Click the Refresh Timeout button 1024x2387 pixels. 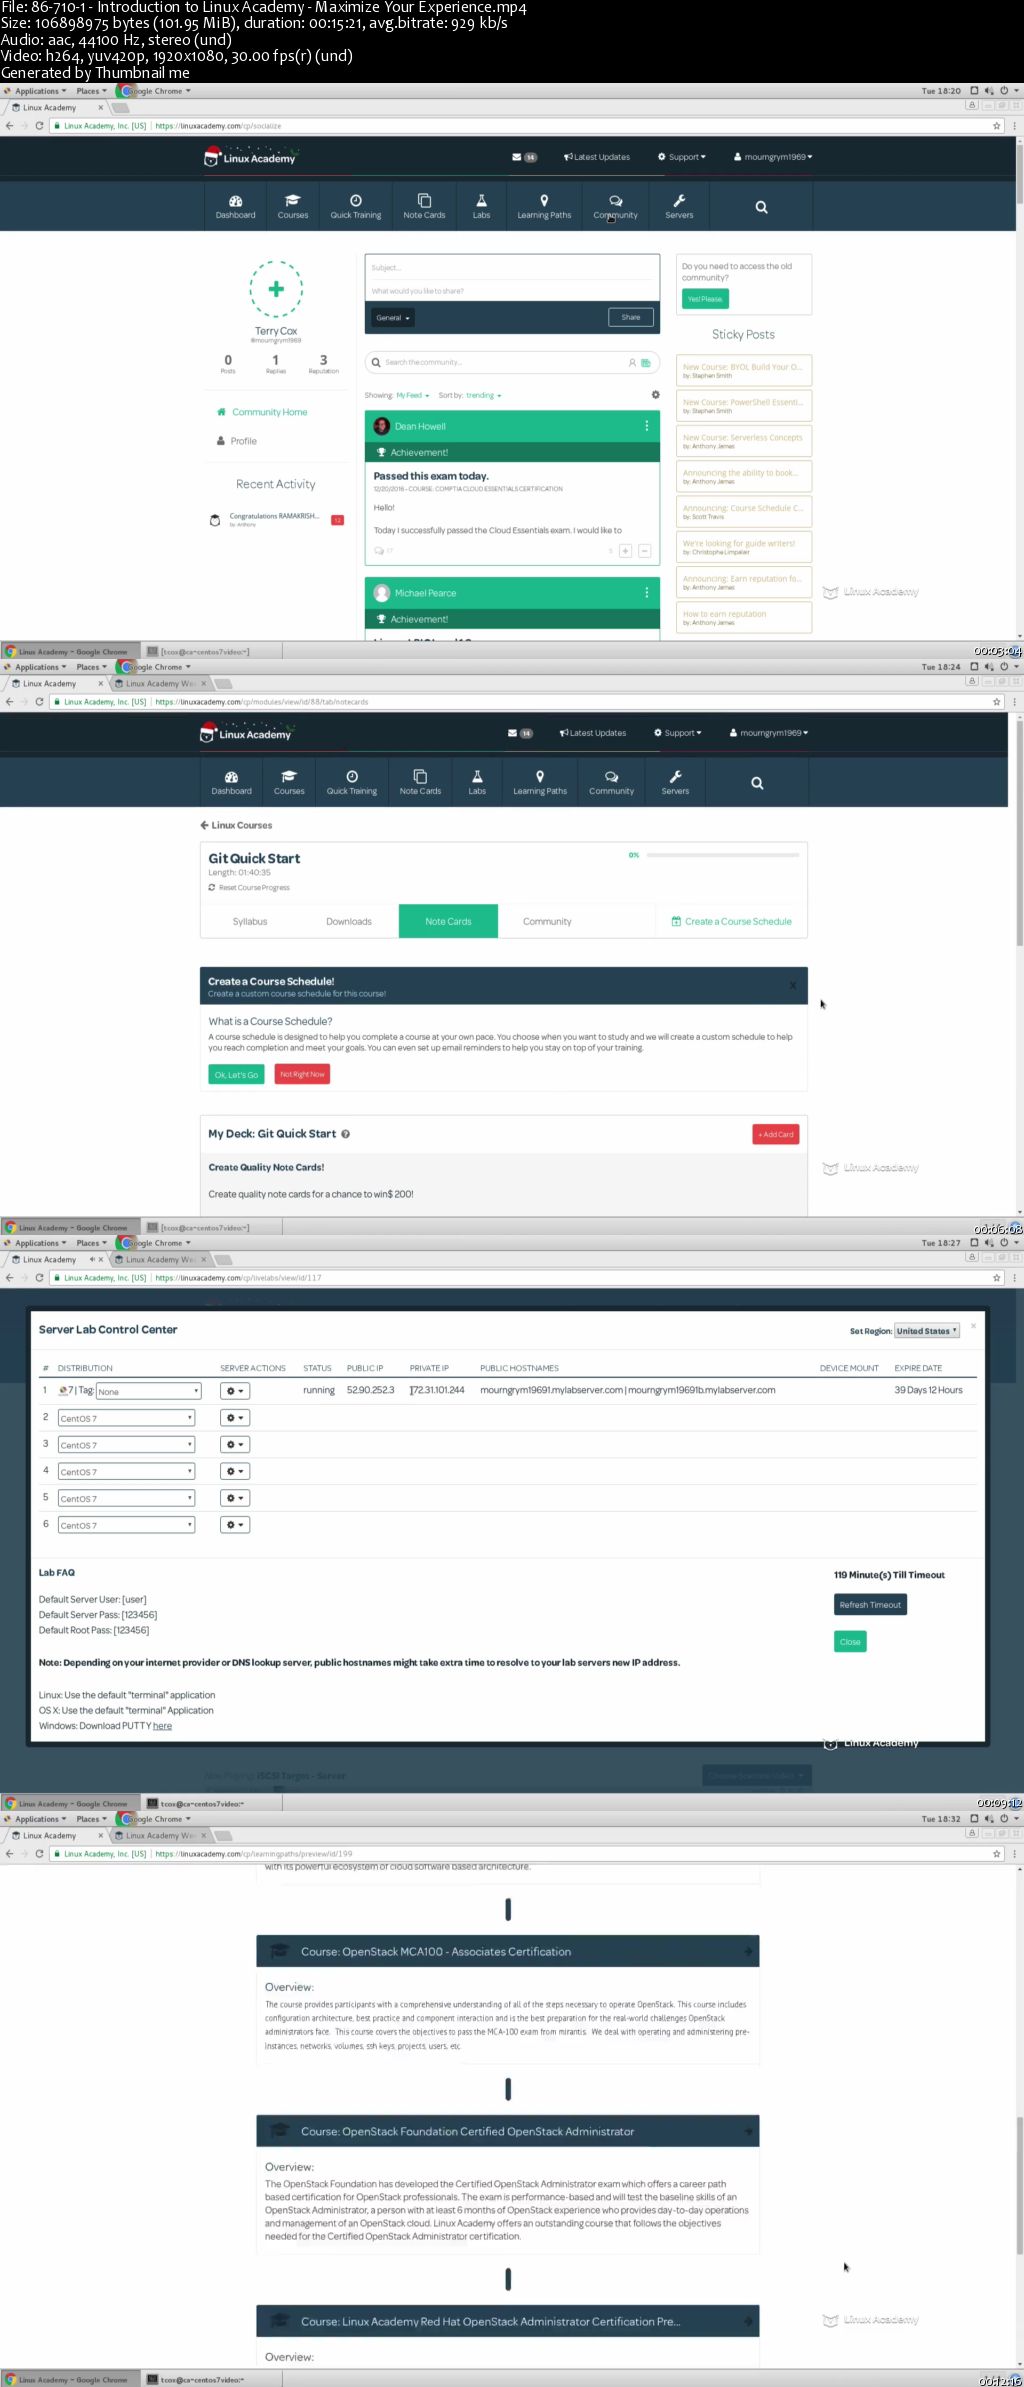870,1605
